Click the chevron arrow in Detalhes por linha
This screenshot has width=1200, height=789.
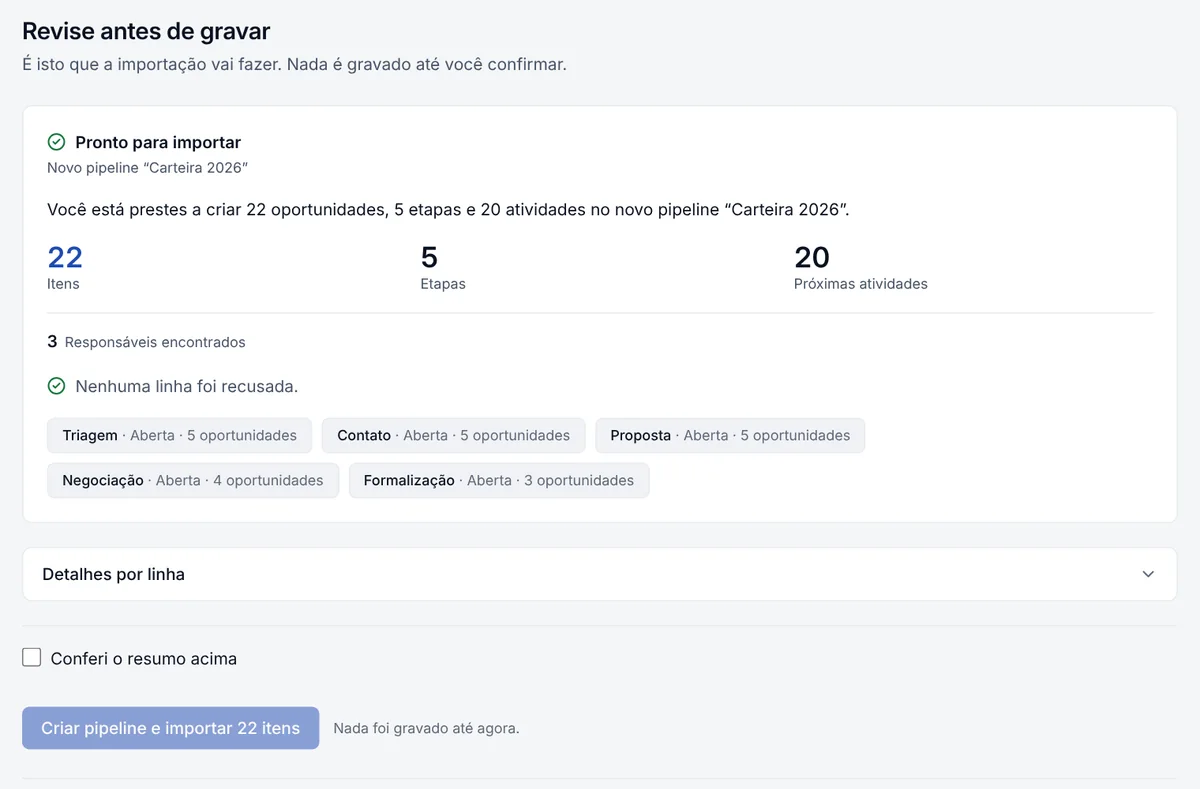coord(1148,574)
